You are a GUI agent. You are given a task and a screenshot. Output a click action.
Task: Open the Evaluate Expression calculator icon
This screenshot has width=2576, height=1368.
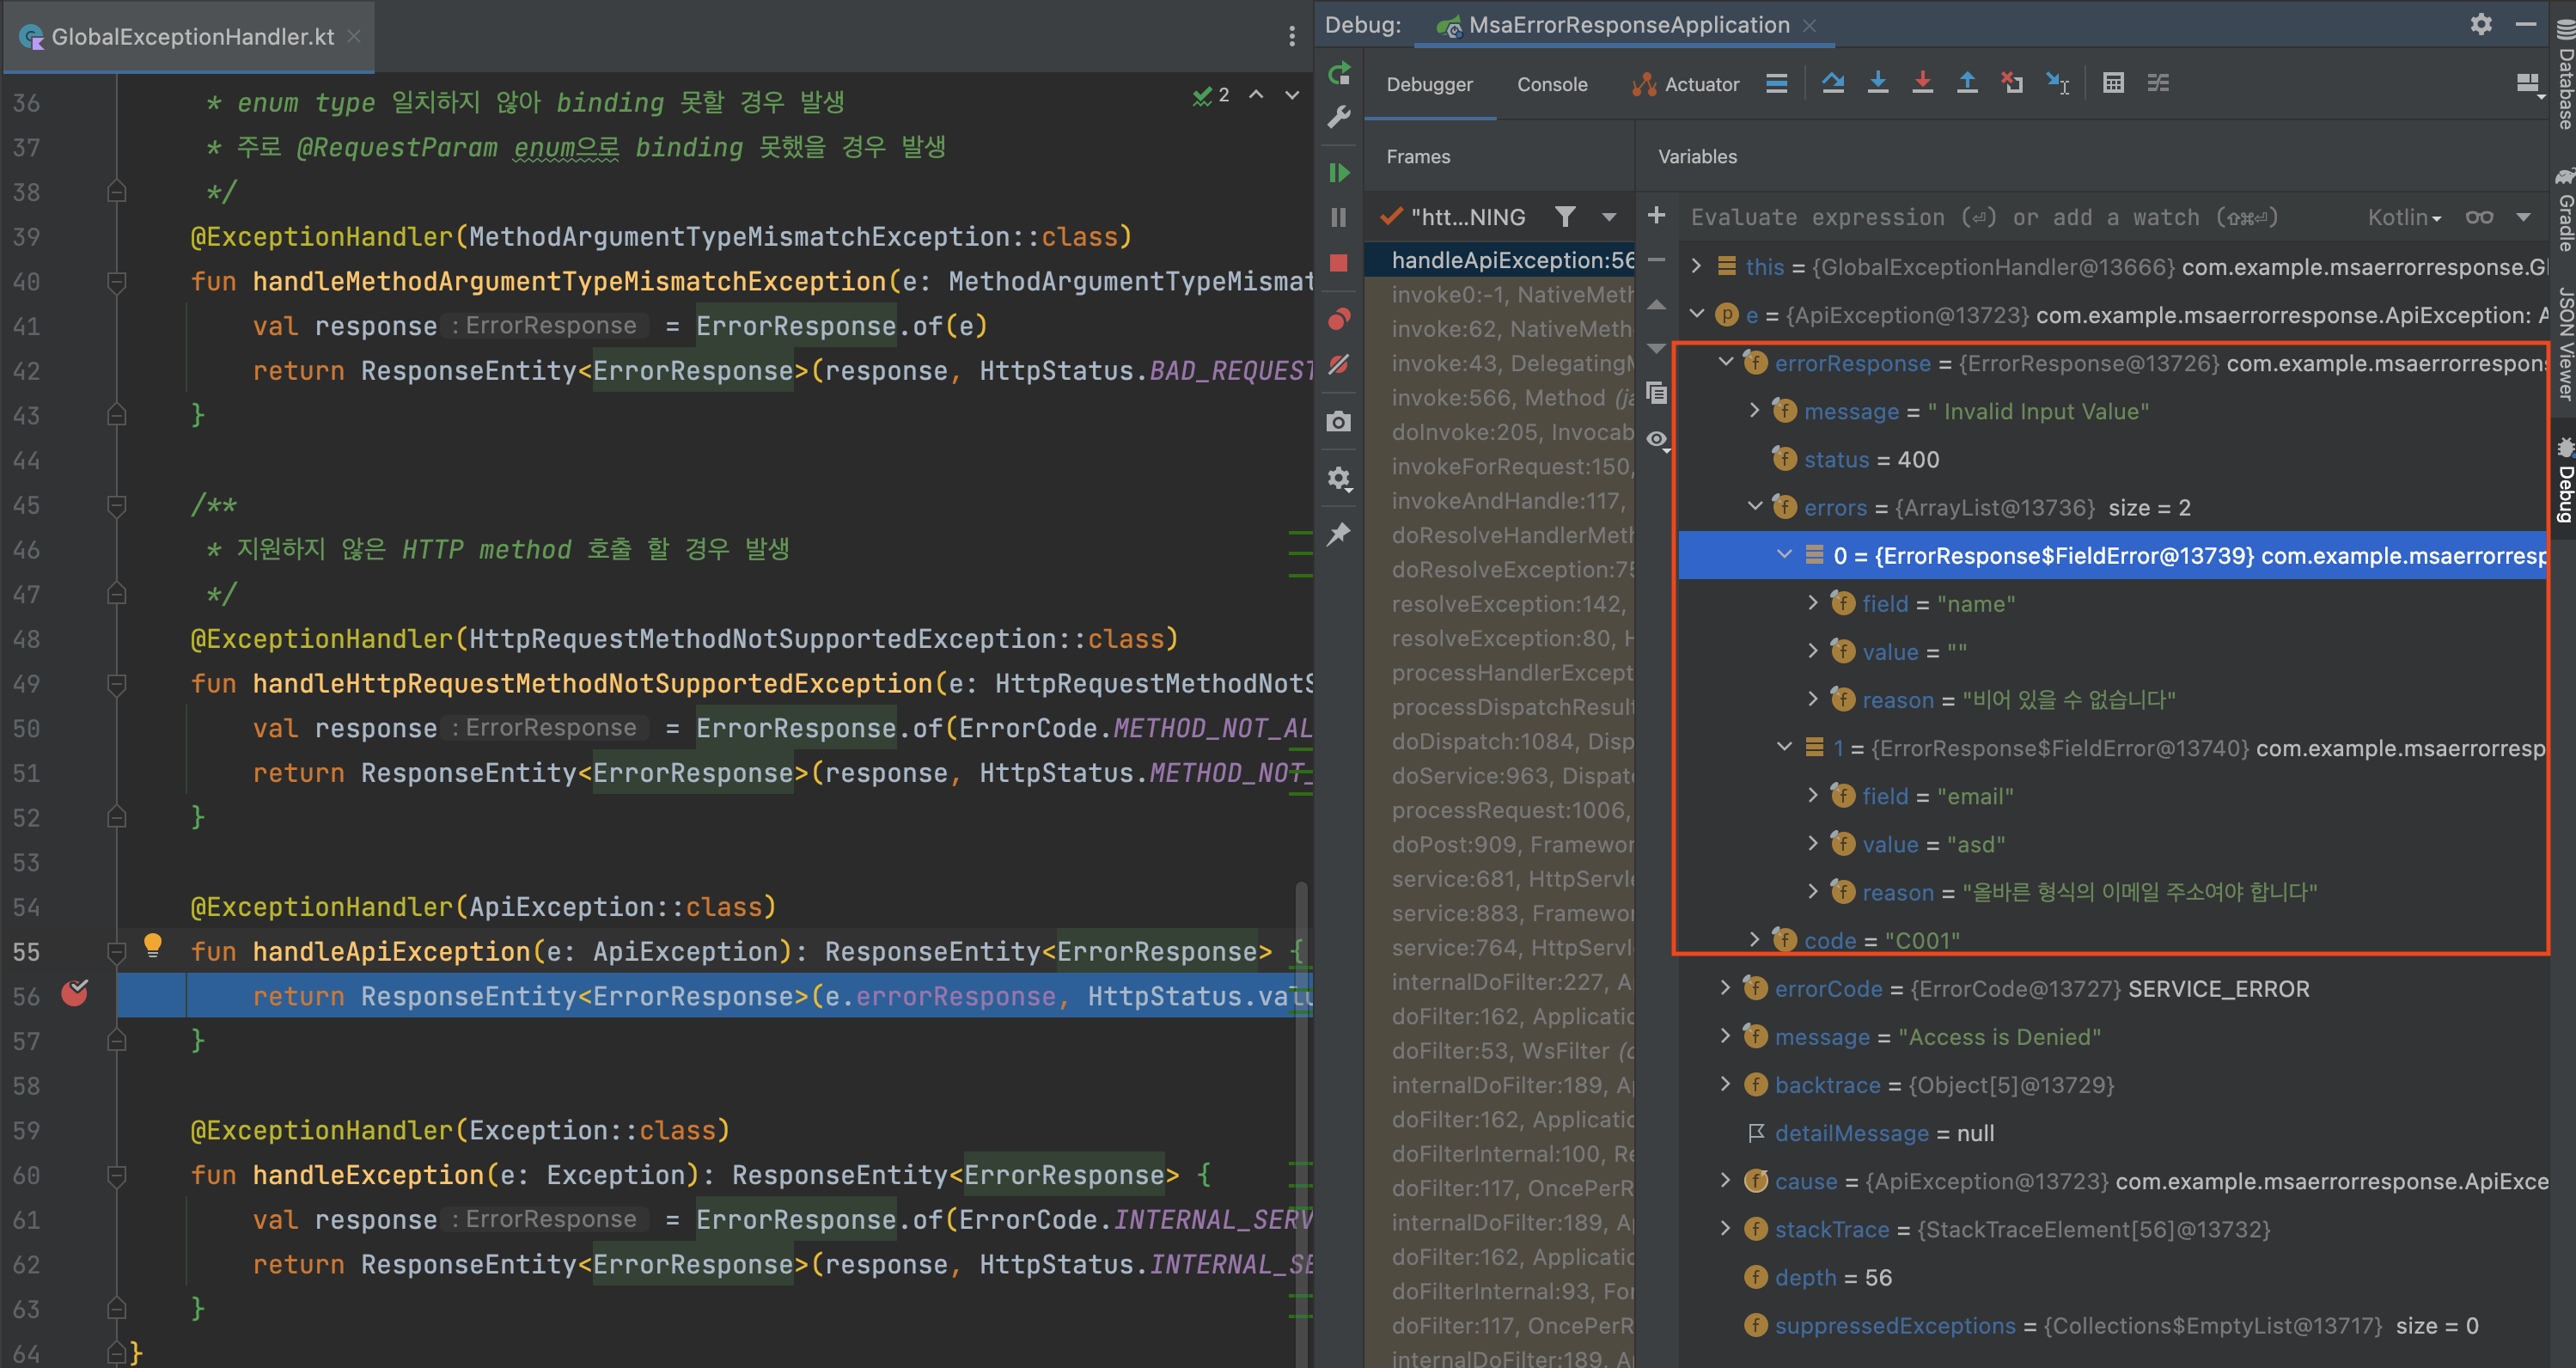[x=2112, y=83]
